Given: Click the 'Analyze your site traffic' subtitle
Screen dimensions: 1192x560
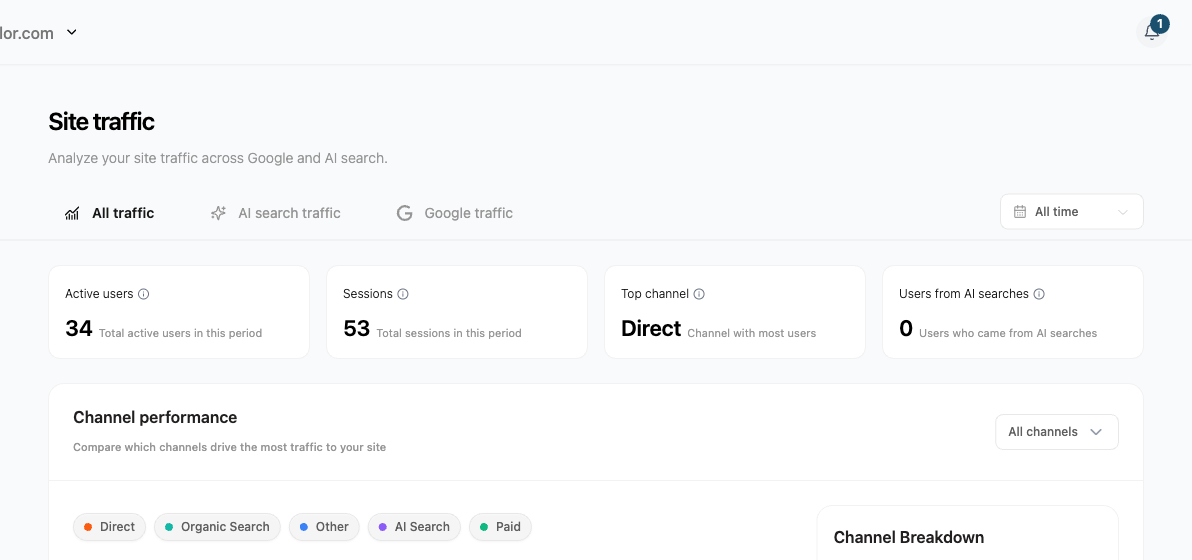Looking at the screenshot, I should (x=218, y=159).
